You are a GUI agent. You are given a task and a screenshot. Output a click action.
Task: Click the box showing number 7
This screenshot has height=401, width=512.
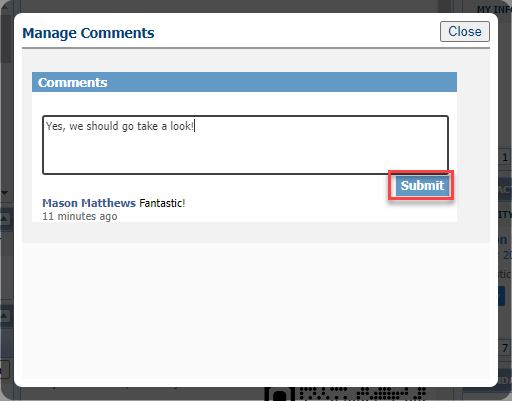505,348
